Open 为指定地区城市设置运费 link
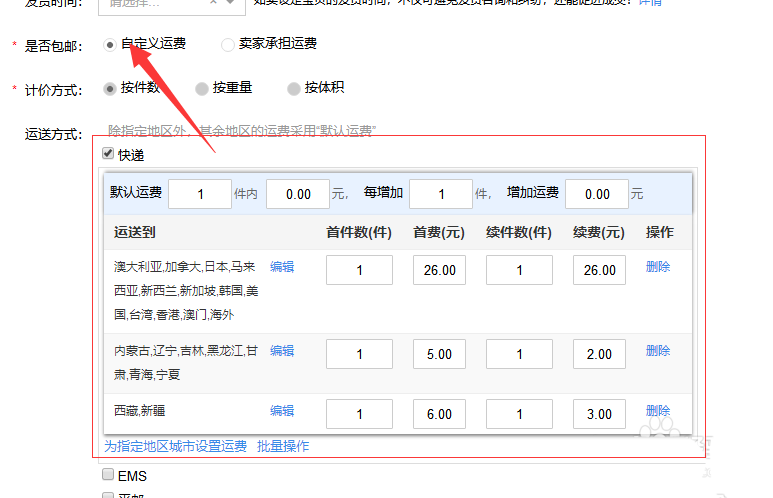773x498 pixels. click(x=175, y=446)
